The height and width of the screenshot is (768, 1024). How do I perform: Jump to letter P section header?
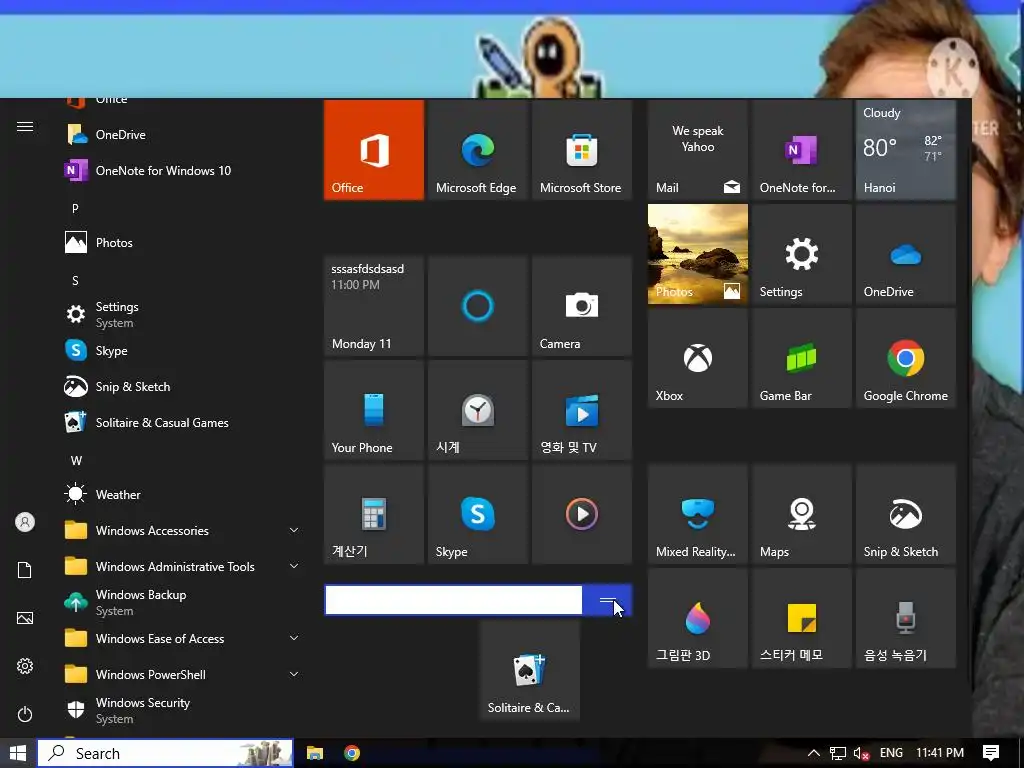[75, 208]
